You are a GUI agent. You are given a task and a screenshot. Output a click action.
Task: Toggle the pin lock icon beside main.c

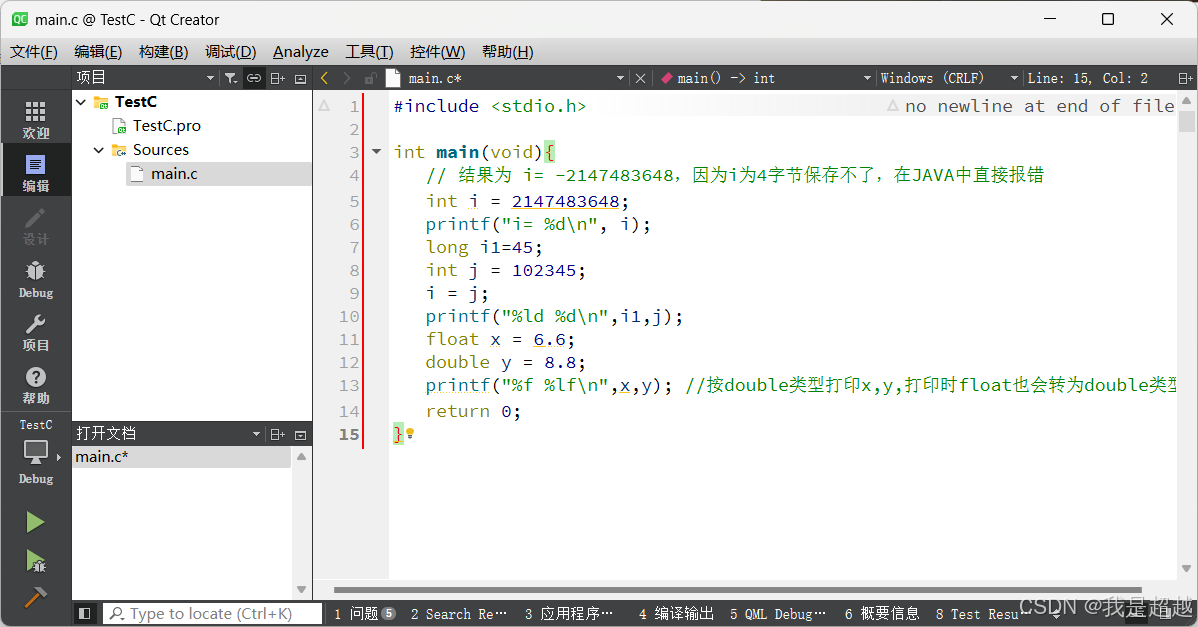coord(371,77)
